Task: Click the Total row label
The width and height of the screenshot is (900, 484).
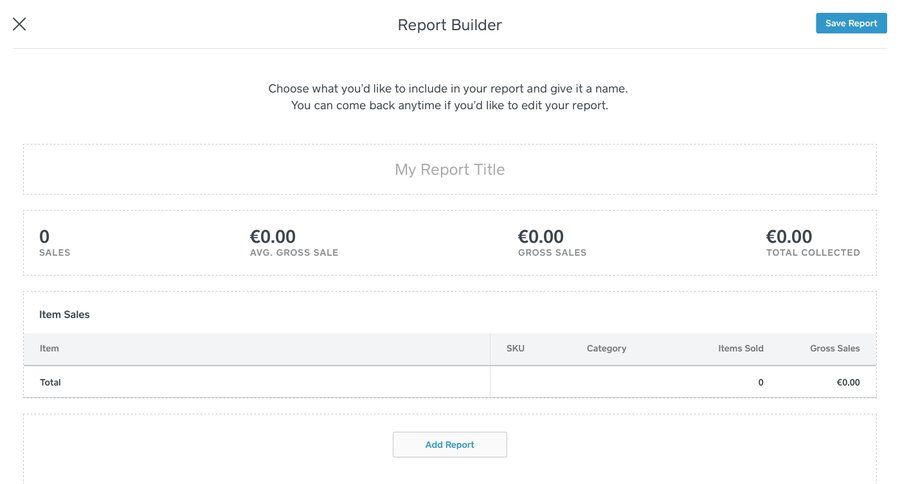Action: pyautogui.click(x=50, y=383)
